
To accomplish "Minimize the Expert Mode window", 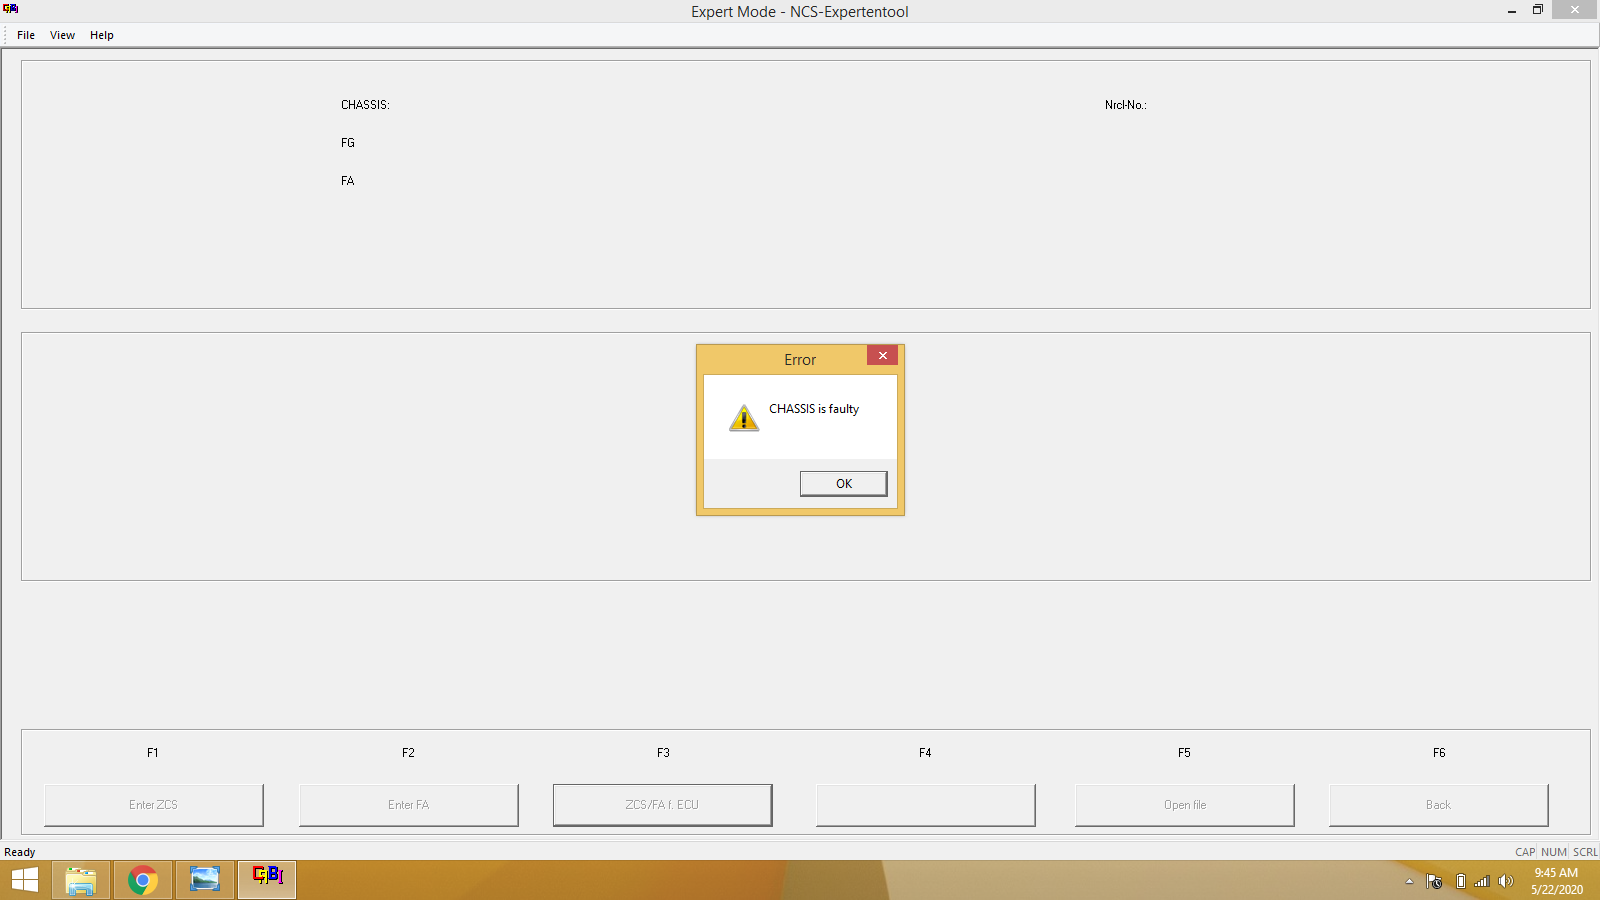I will 1511,10.
